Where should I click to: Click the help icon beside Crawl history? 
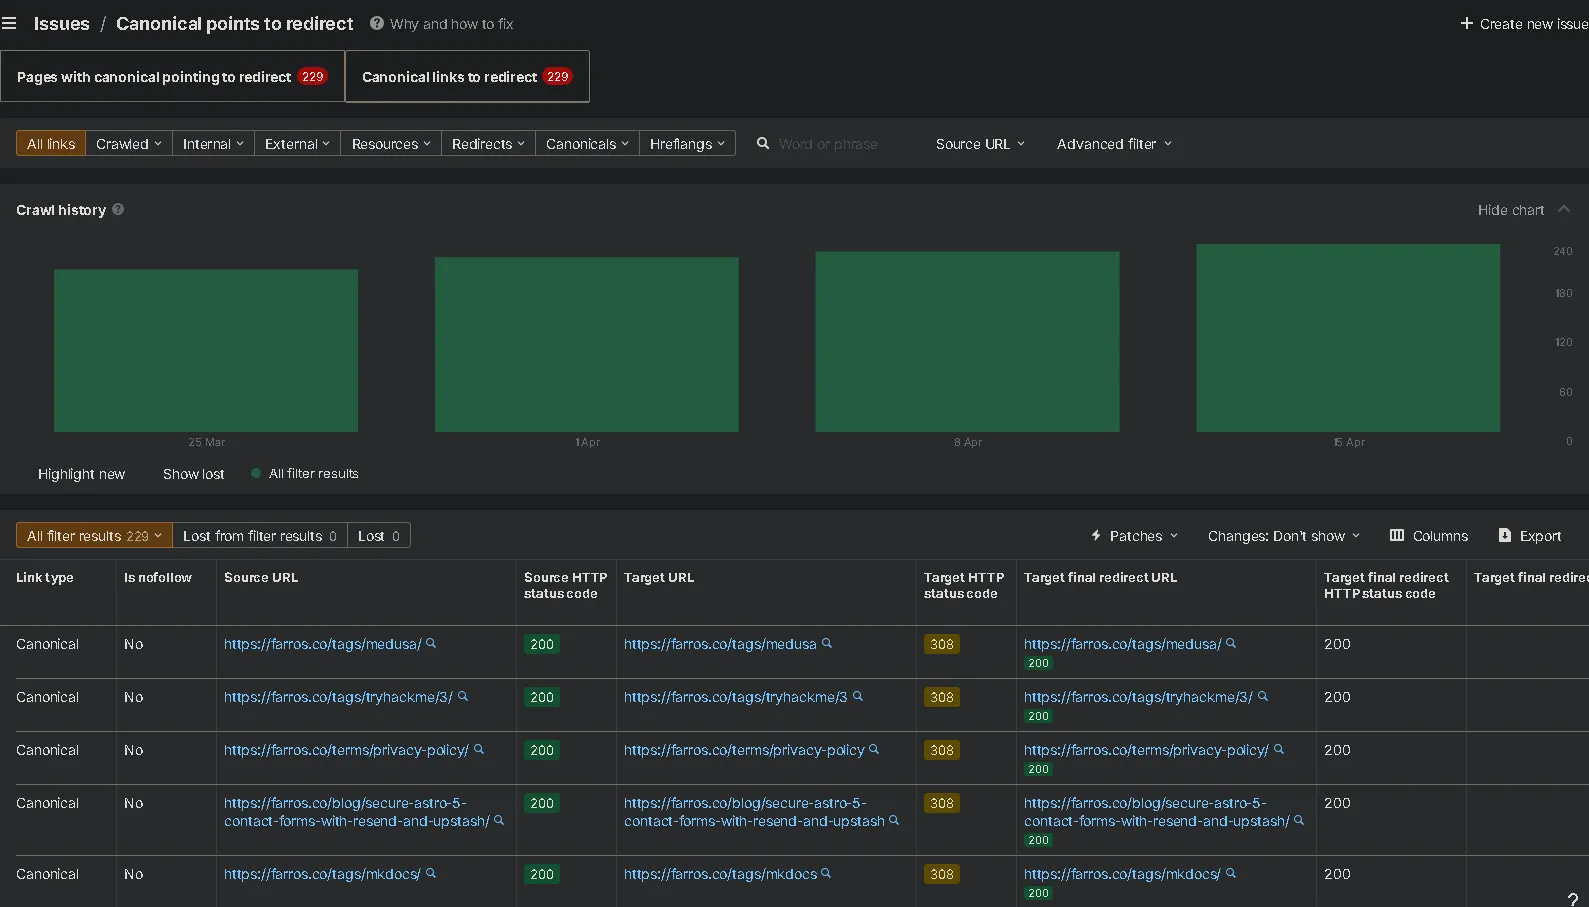point(118,209)
